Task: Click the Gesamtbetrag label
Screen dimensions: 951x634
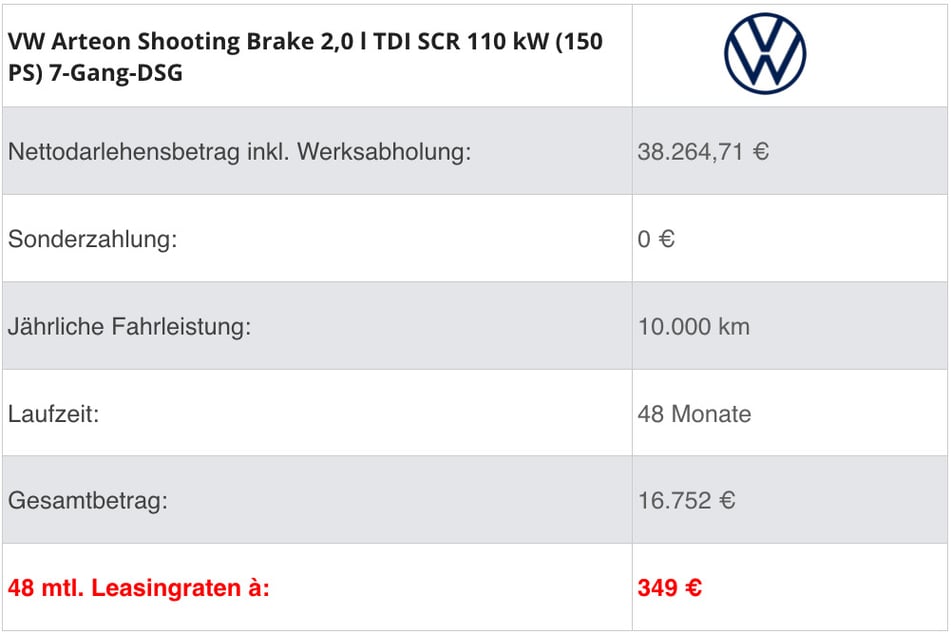Action: [87, 501]
